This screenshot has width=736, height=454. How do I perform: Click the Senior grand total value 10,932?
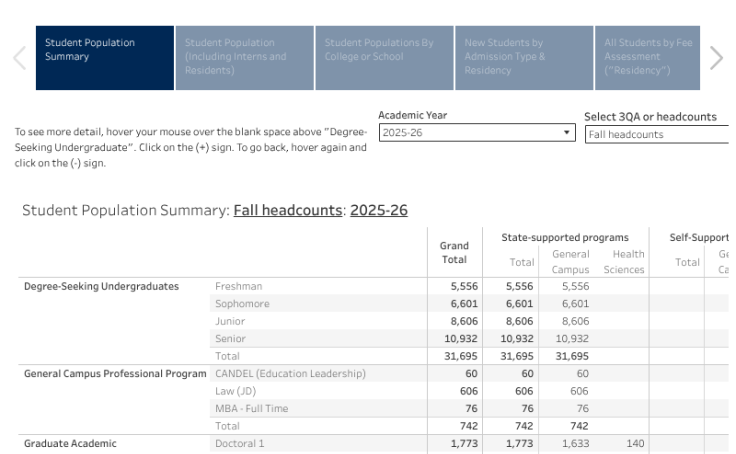tap(453, 339)
